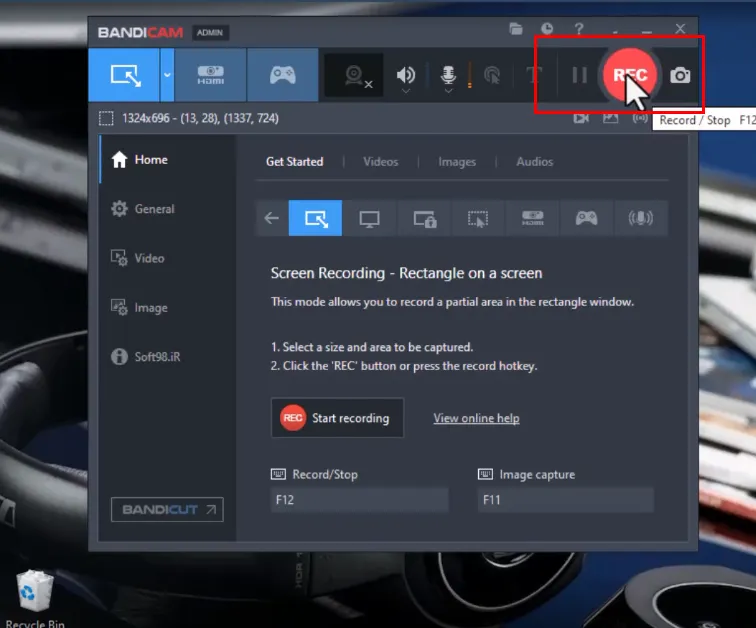
Task: Select rectangle mode in Get Started strip
Action: pos(315,218)
